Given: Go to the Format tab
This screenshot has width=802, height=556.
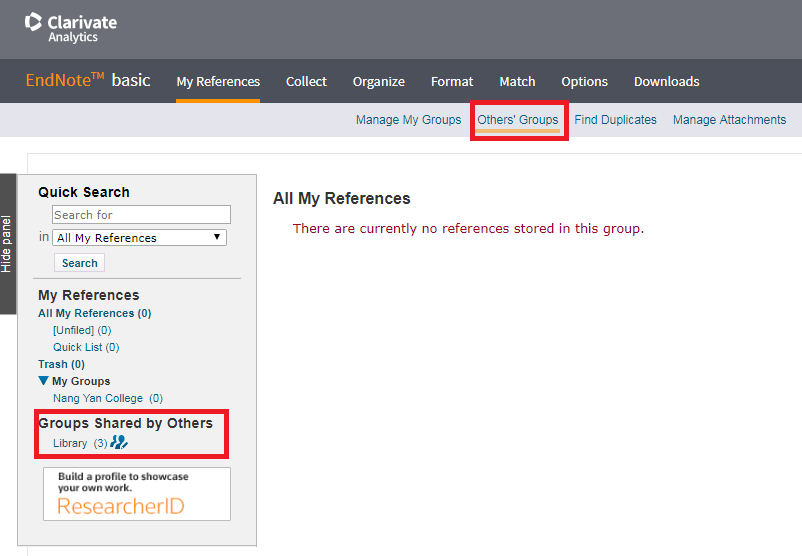Looking at the screenshot, I should 452,81.
